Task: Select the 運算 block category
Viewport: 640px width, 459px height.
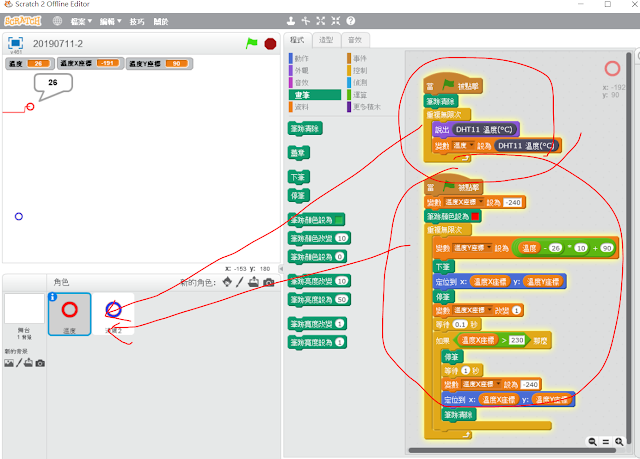Action: (x=360, y=95)
